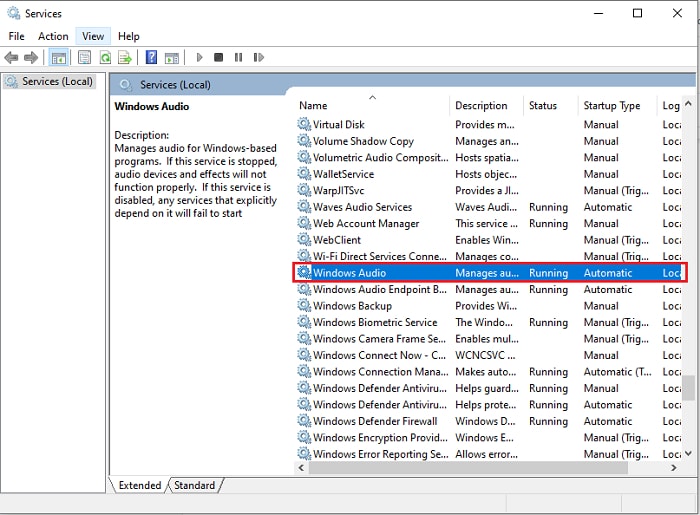
Task: Switch to the Standard tab
Action: click(195, 485)
